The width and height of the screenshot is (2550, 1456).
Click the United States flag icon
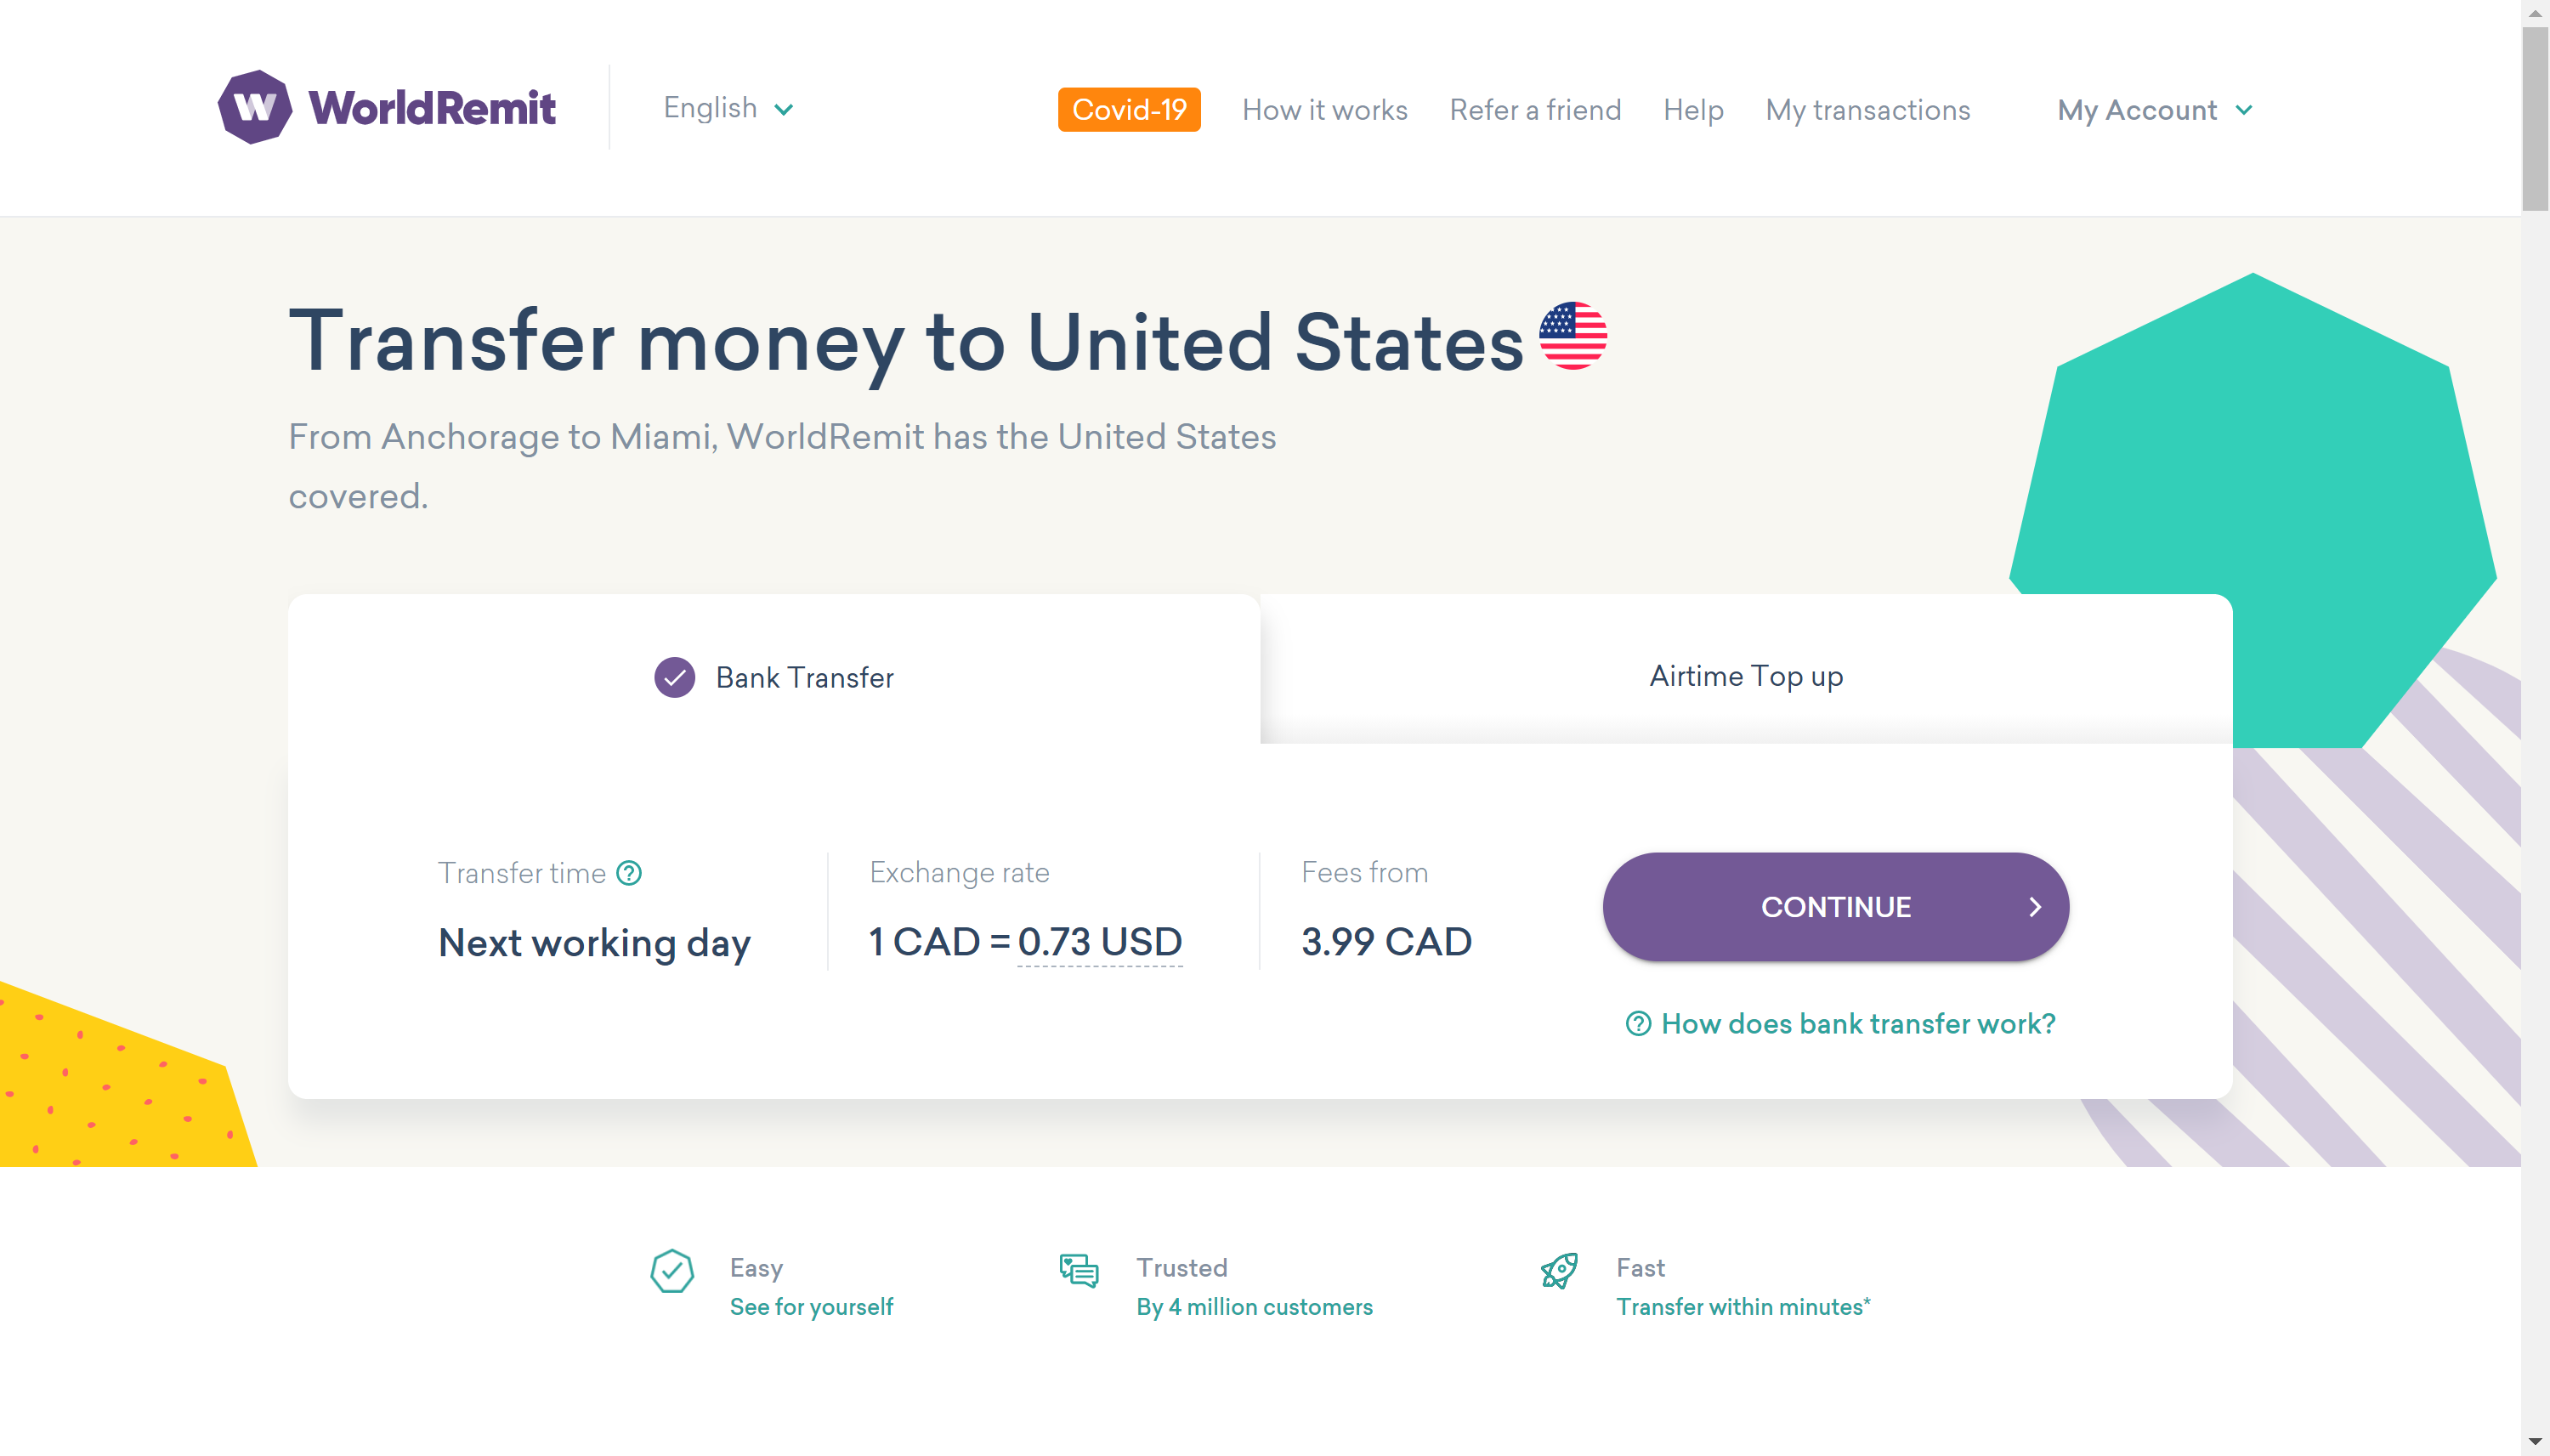point(1572,336)
